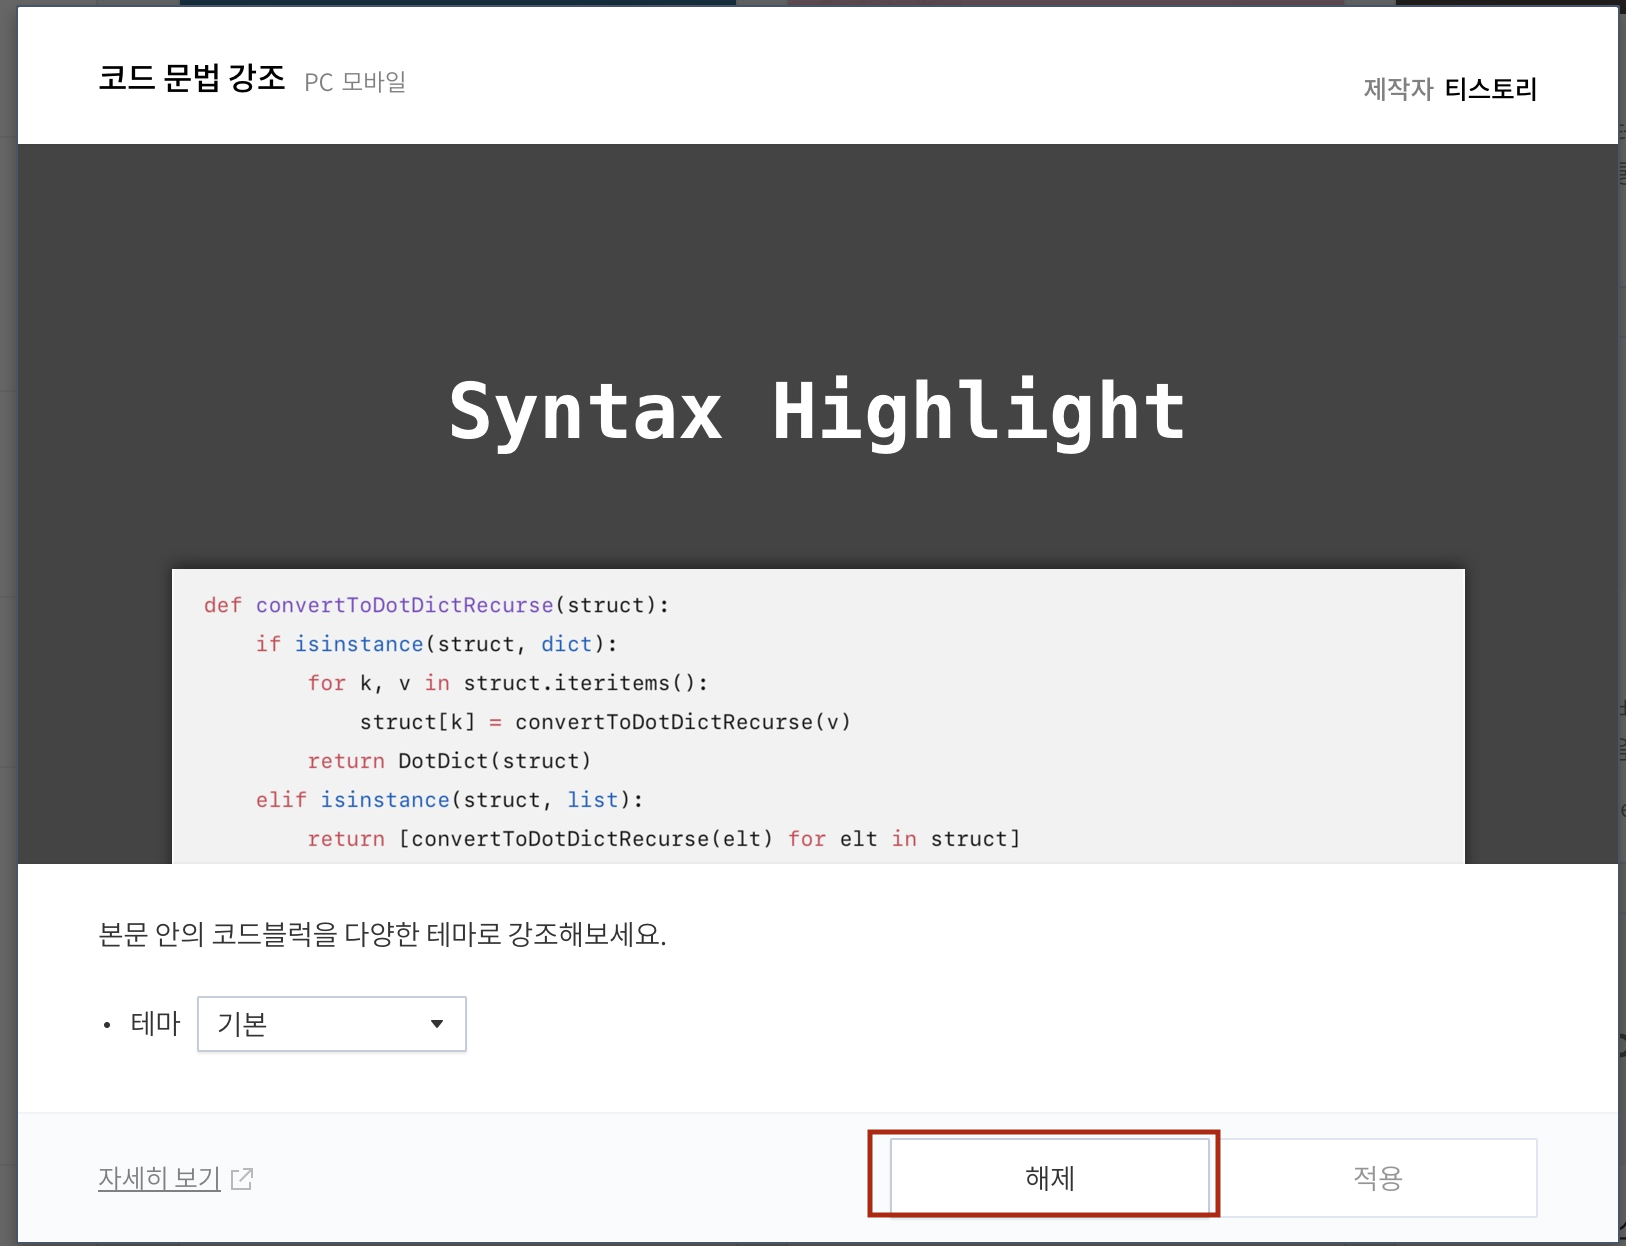Image resolution: width=1626 pixels, height=1246 pixels.
Task: Select the 티스토리 creator link
Action: click(1494, 89)
